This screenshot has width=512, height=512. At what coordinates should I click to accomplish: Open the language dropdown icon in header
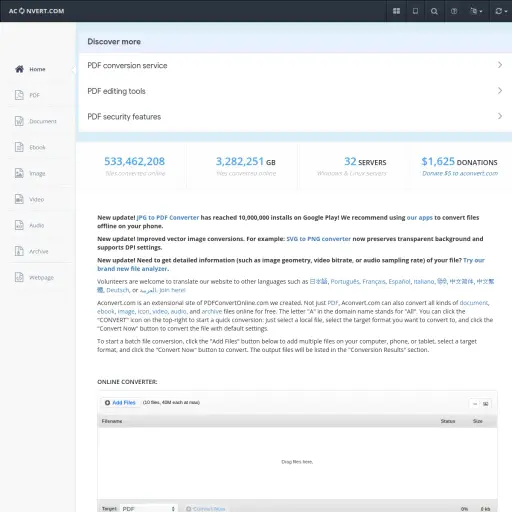coord(476,11)
